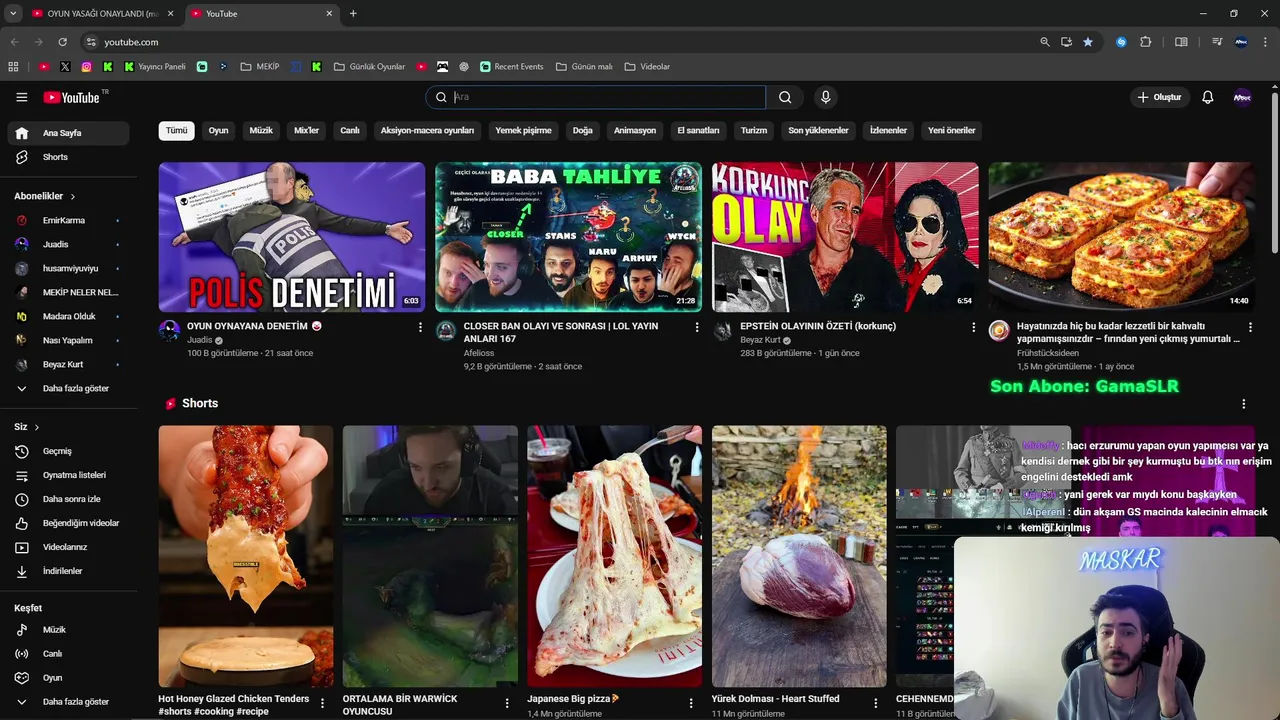Open Oynatma listeleri in sidebar
Image resolution: width=1280 pixels, height=720 pixels.
(68, 475)
